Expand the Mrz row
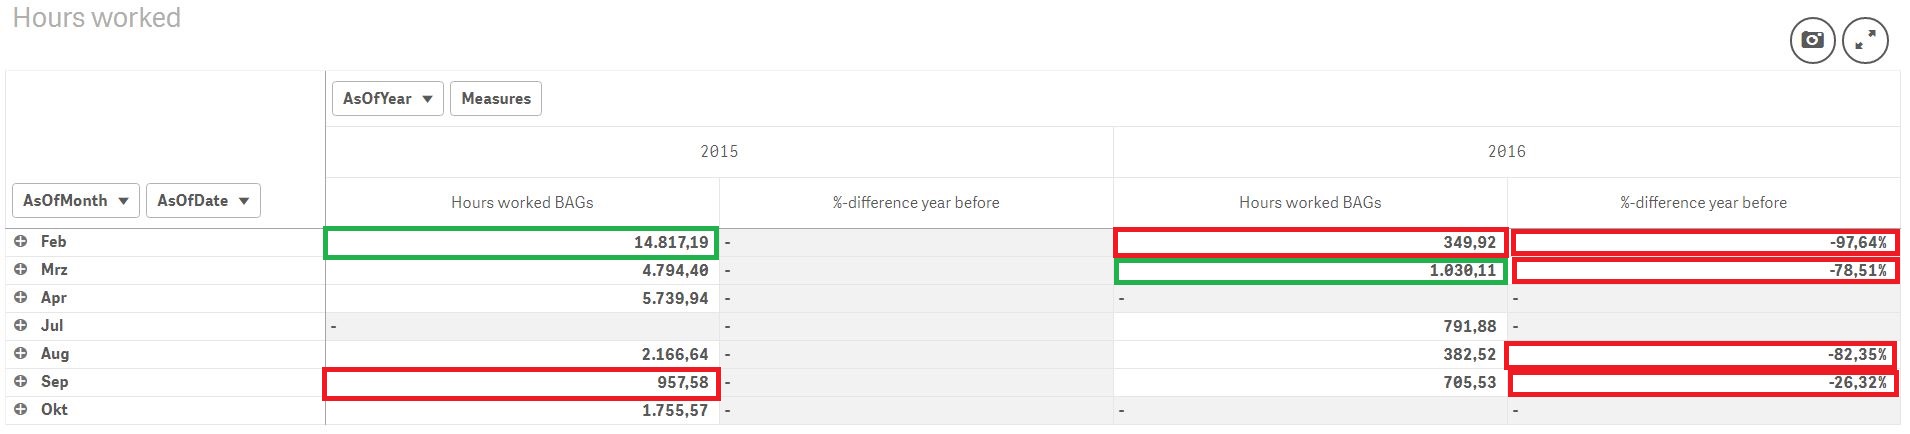The image size is (1910, 434). pyautogui.click(x=20, y=270)
